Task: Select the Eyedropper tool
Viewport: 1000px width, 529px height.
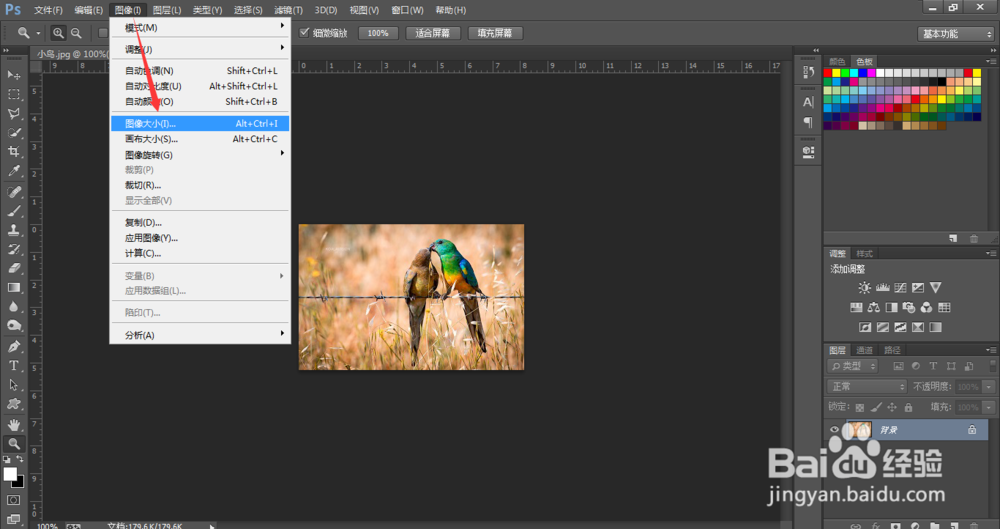Action: click(13, 171)
